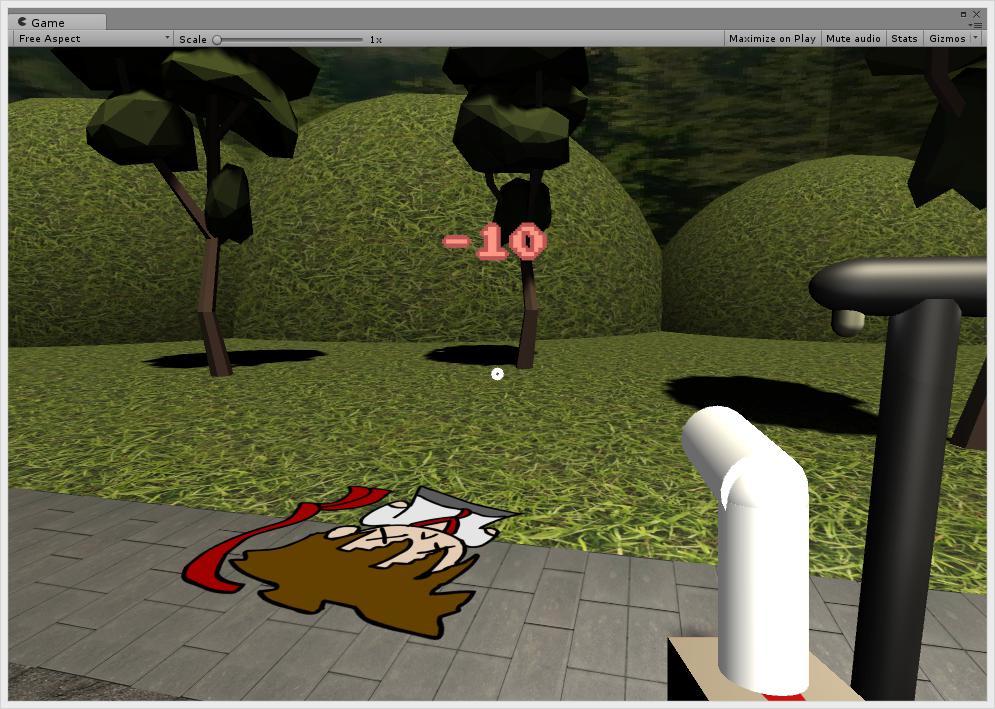Open the Free Aspect dropdown

[x=93, y=39]
